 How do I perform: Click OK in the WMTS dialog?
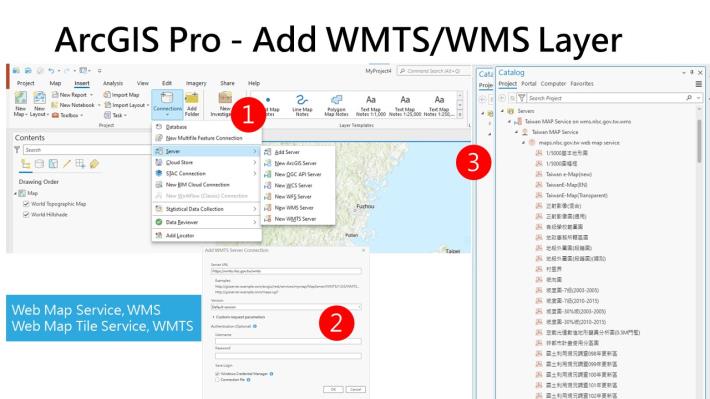[x=333, y=389]
